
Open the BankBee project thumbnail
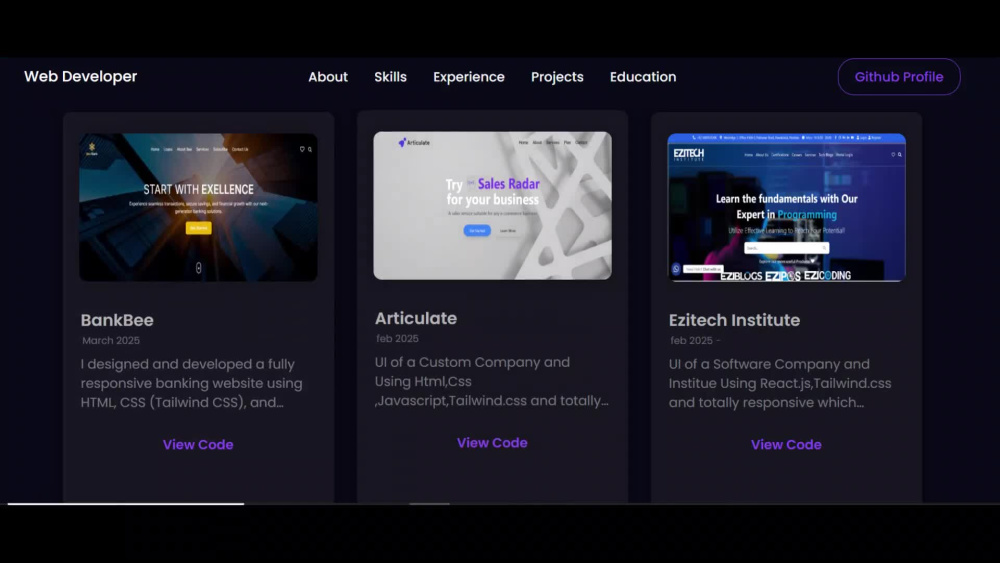click(198, 207)
